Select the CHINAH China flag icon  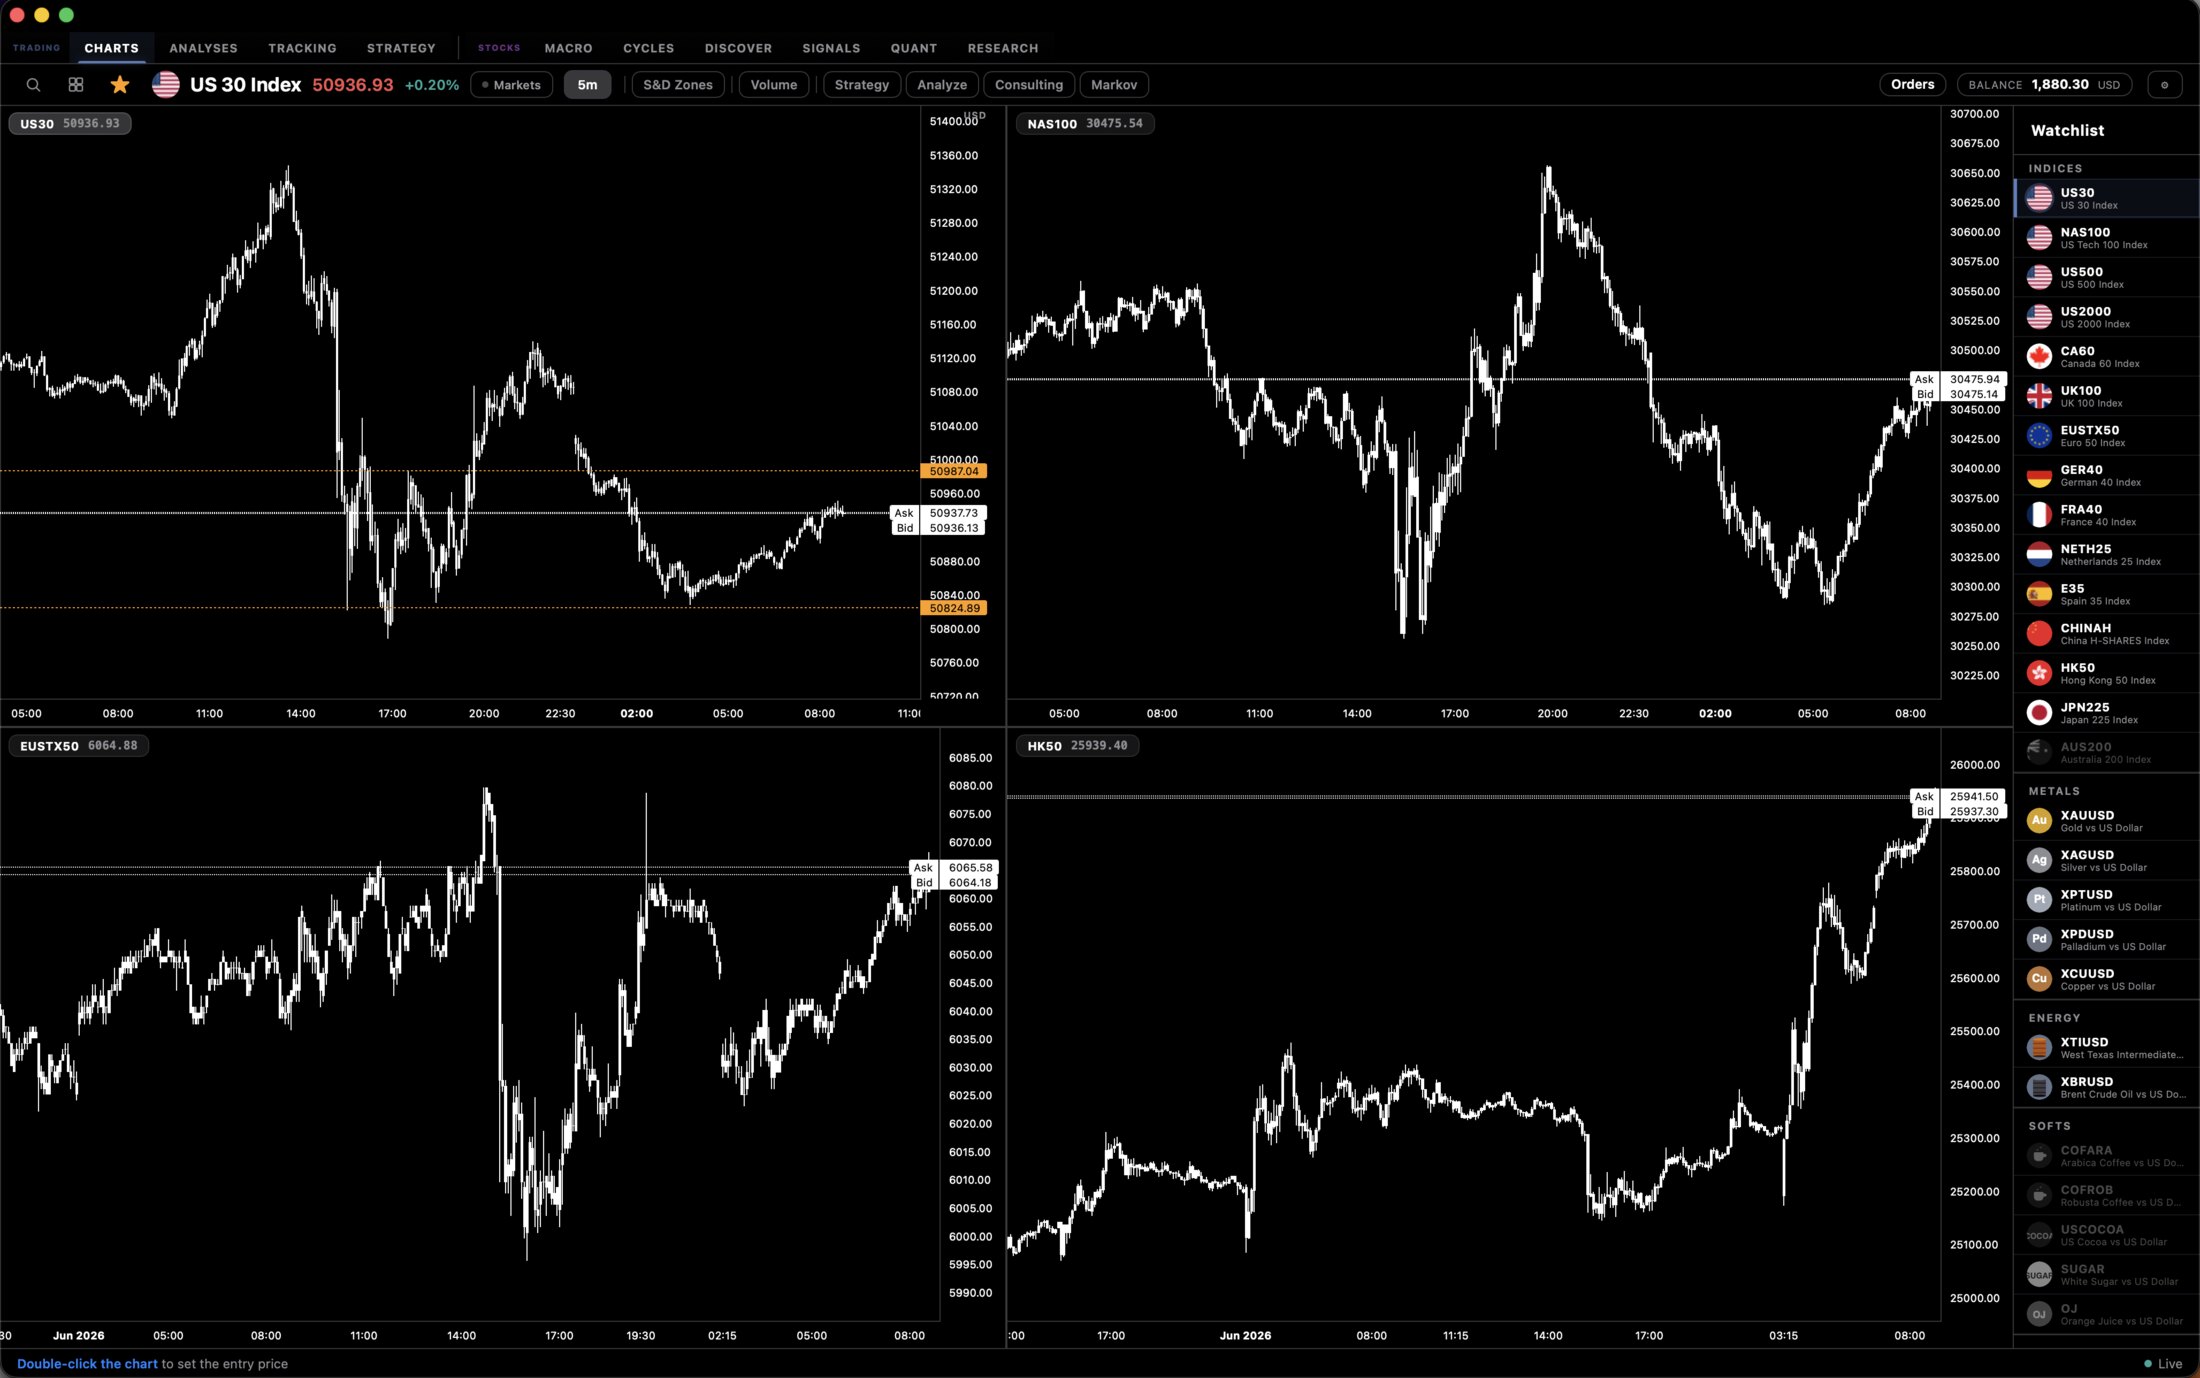pos(2039,634)
